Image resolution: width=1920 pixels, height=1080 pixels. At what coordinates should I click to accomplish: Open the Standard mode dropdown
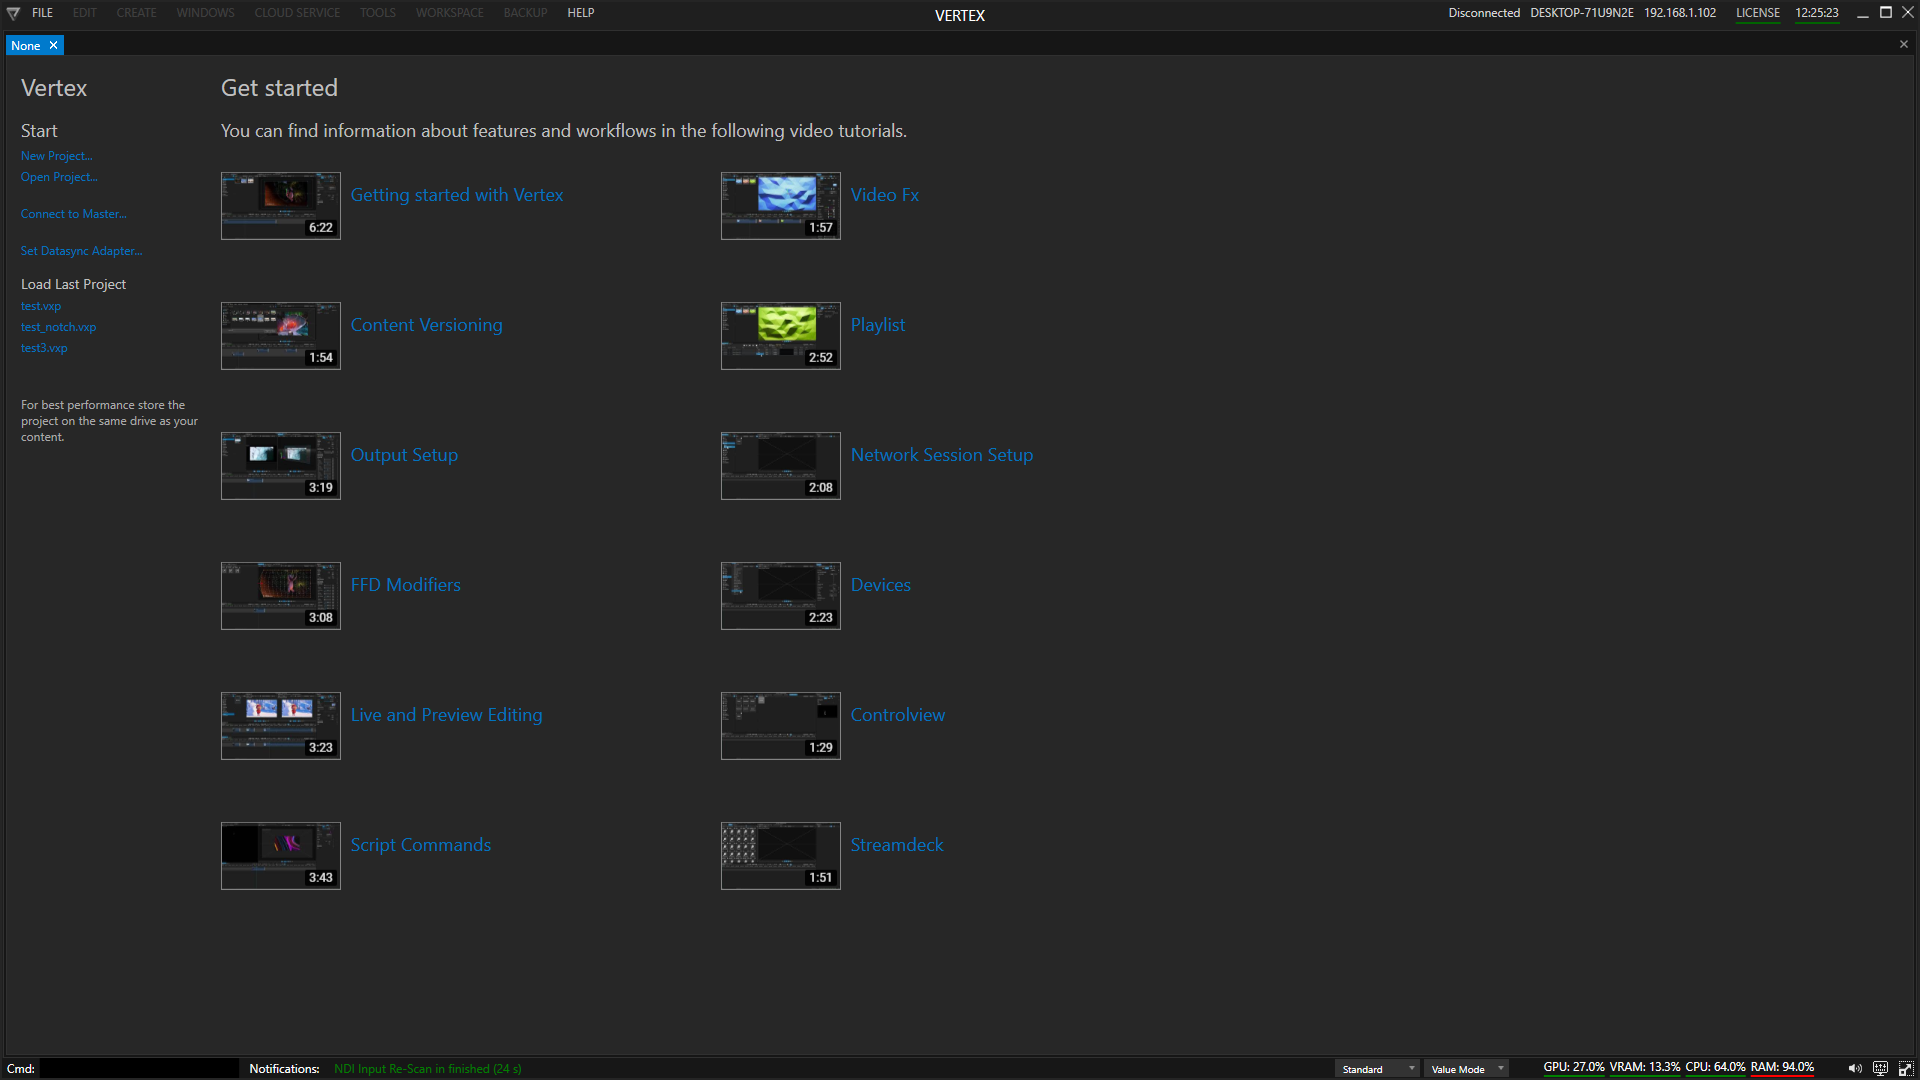(x=1377, y=1069)
